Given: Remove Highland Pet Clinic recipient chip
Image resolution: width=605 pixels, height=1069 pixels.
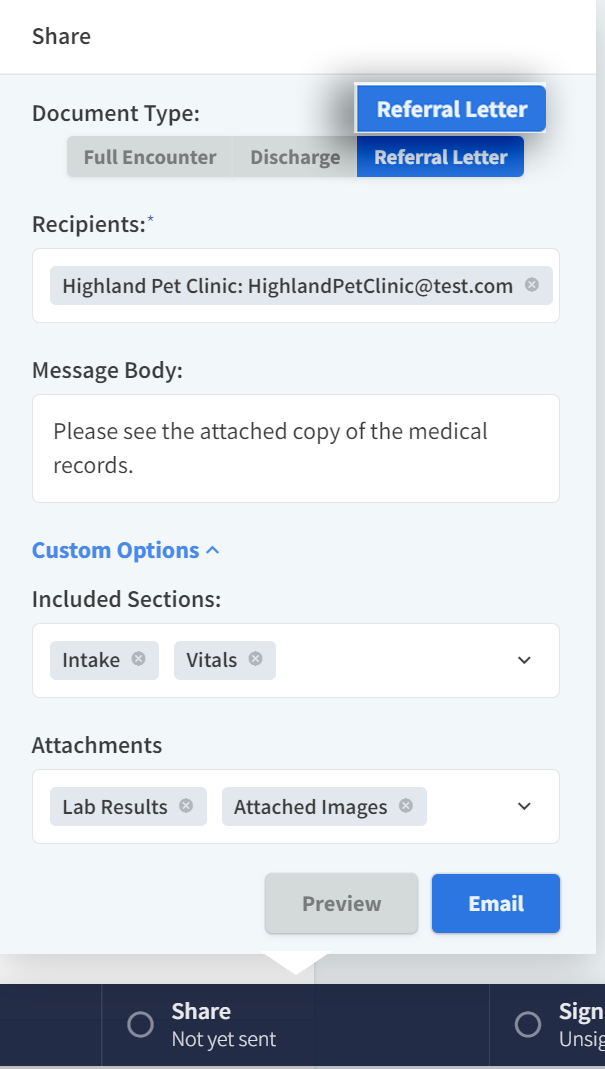Looking at the screenshot, I should pyautogui.click(x=532, y=285).
